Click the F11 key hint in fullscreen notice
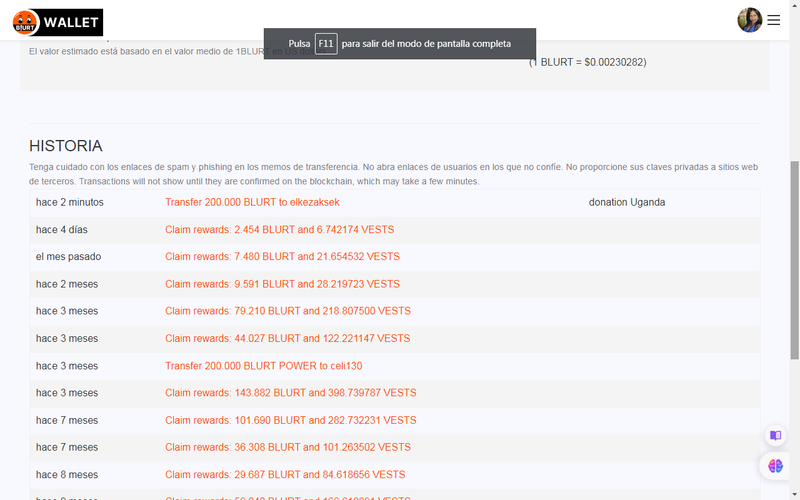800x500 pixels. [x=326, y=44]
